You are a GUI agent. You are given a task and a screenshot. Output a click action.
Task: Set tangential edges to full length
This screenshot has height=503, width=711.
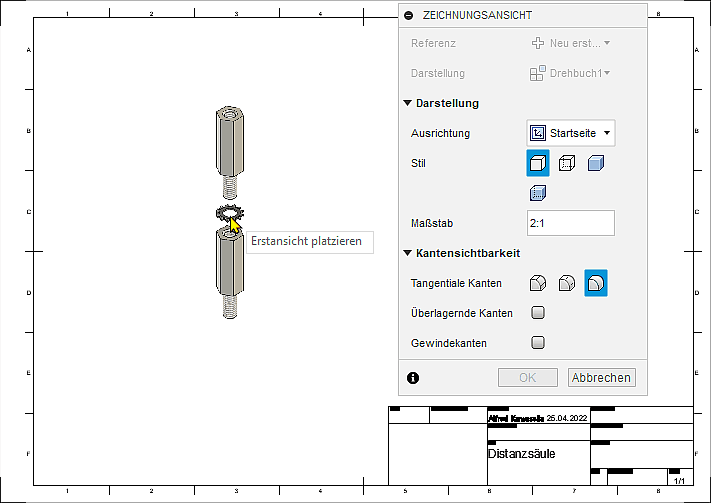(538, 283)
